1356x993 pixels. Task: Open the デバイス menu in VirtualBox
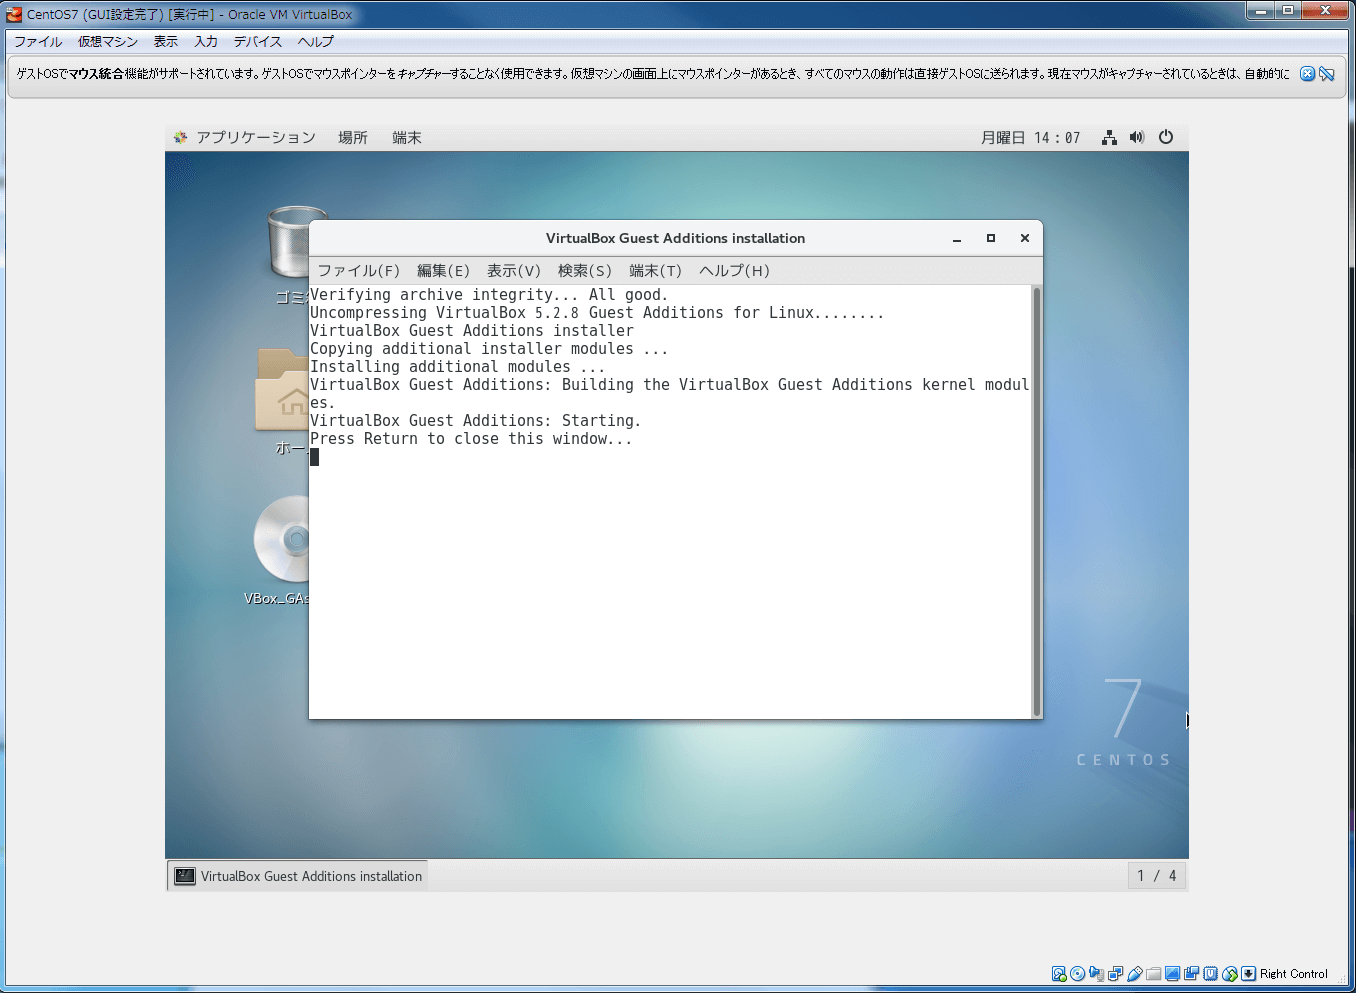256,41
